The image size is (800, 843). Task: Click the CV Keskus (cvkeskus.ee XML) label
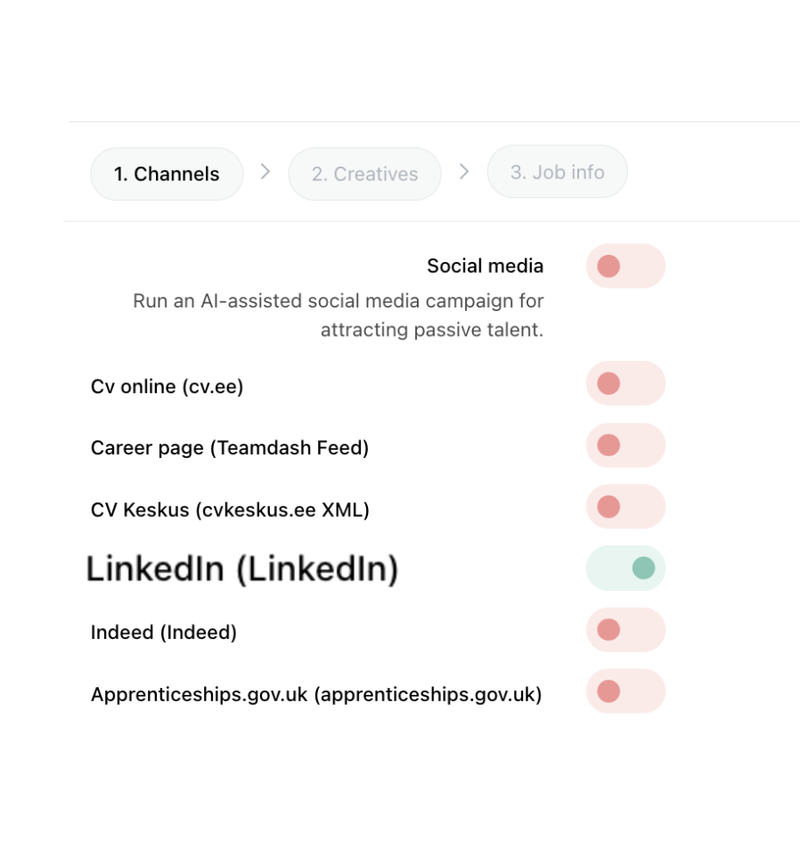230,510
